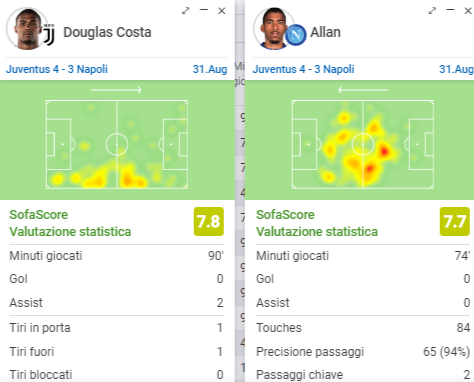
Task: Click SofaScore Valutazione statistica label for Allan
Action: [317, 223]
